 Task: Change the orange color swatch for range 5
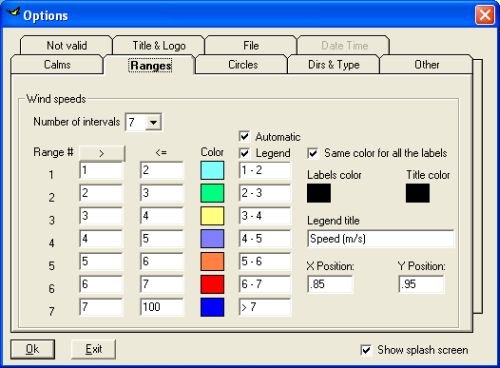point(212,261)
